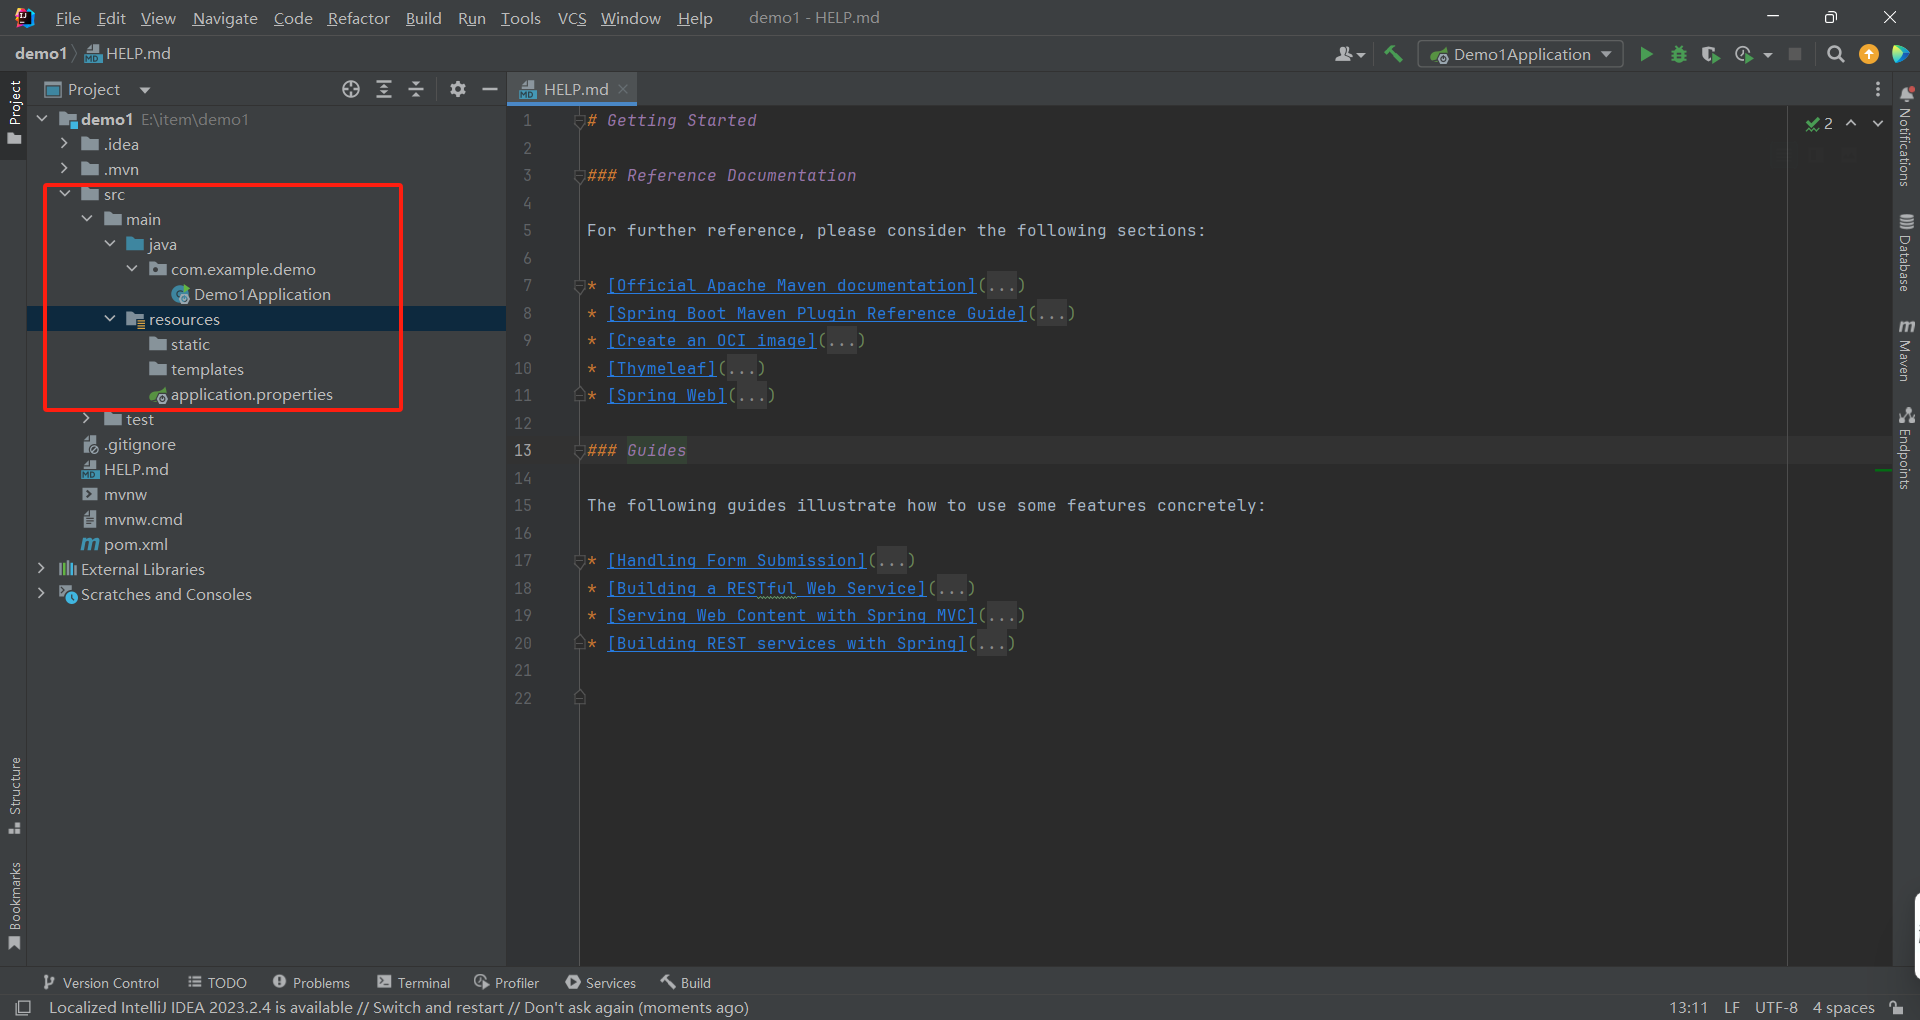Click the Handling Form Submission link
Image resolution: width=1920 pixels, height=1020 pixels.
(x=737, y=561)
